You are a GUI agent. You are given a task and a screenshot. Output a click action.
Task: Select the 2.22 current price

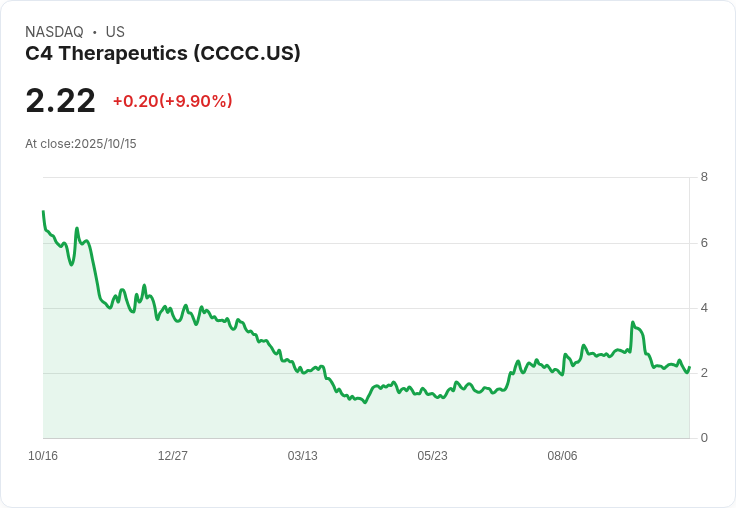click(x=60, y=101)
